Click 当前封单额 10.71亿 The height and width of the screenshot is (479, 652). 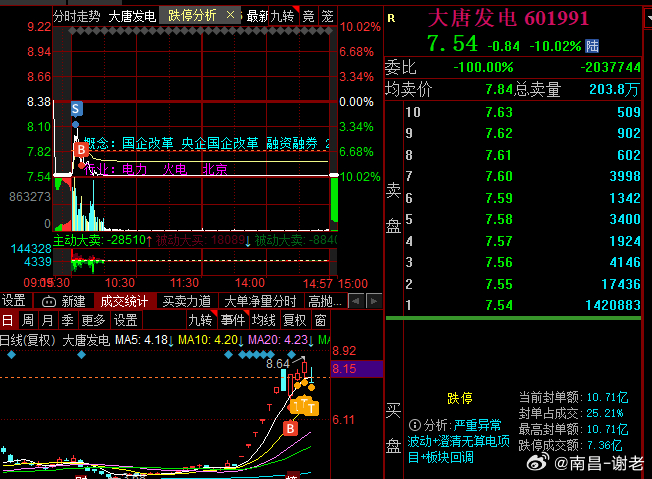coord(608,397)
